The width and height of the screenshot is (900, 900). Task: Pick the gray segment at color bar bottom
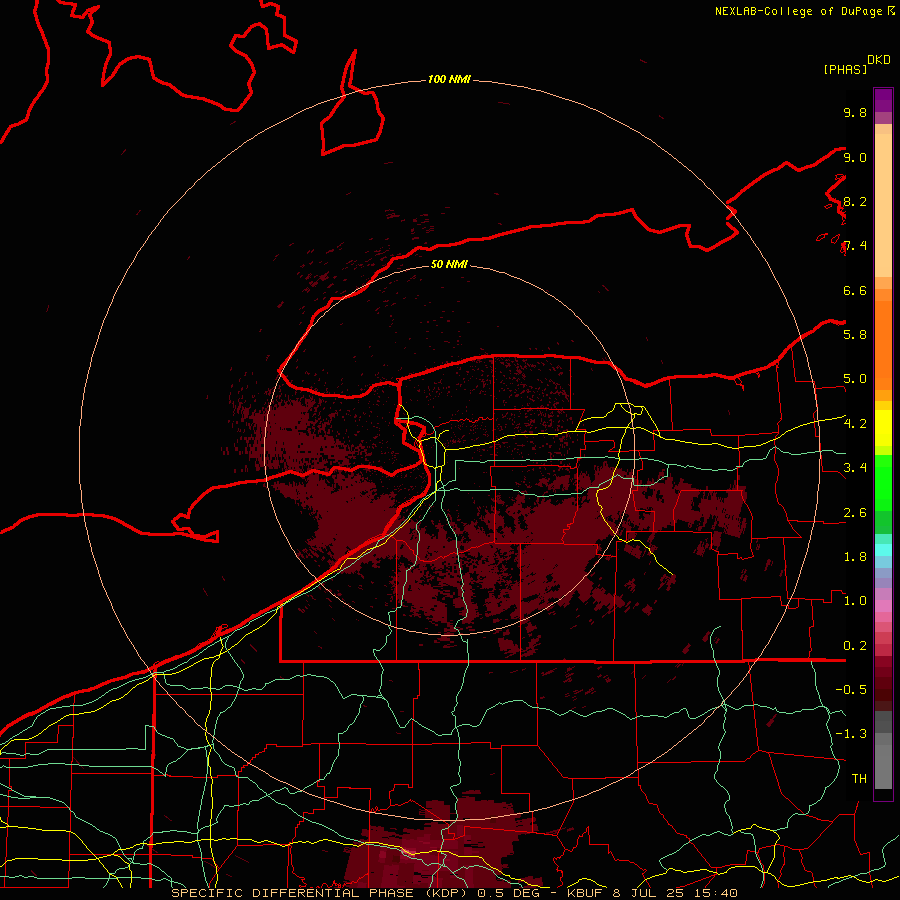coord(883,761)
